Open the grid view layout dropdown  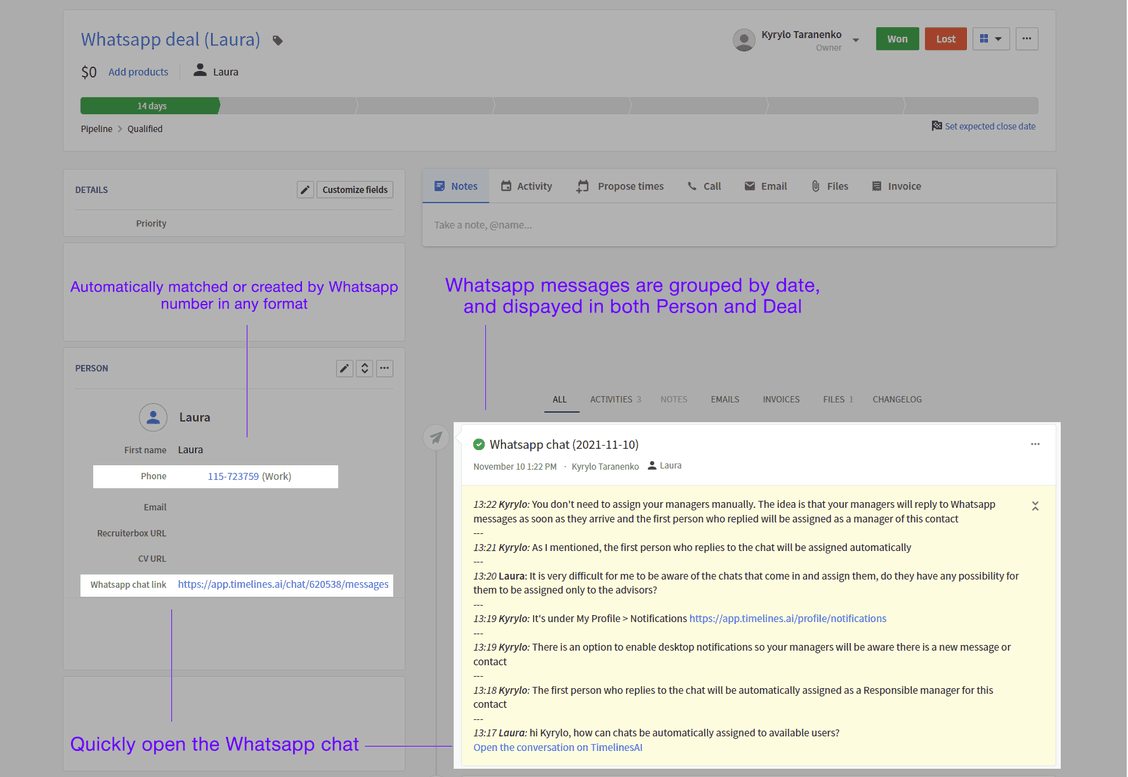tap(990, 39)
